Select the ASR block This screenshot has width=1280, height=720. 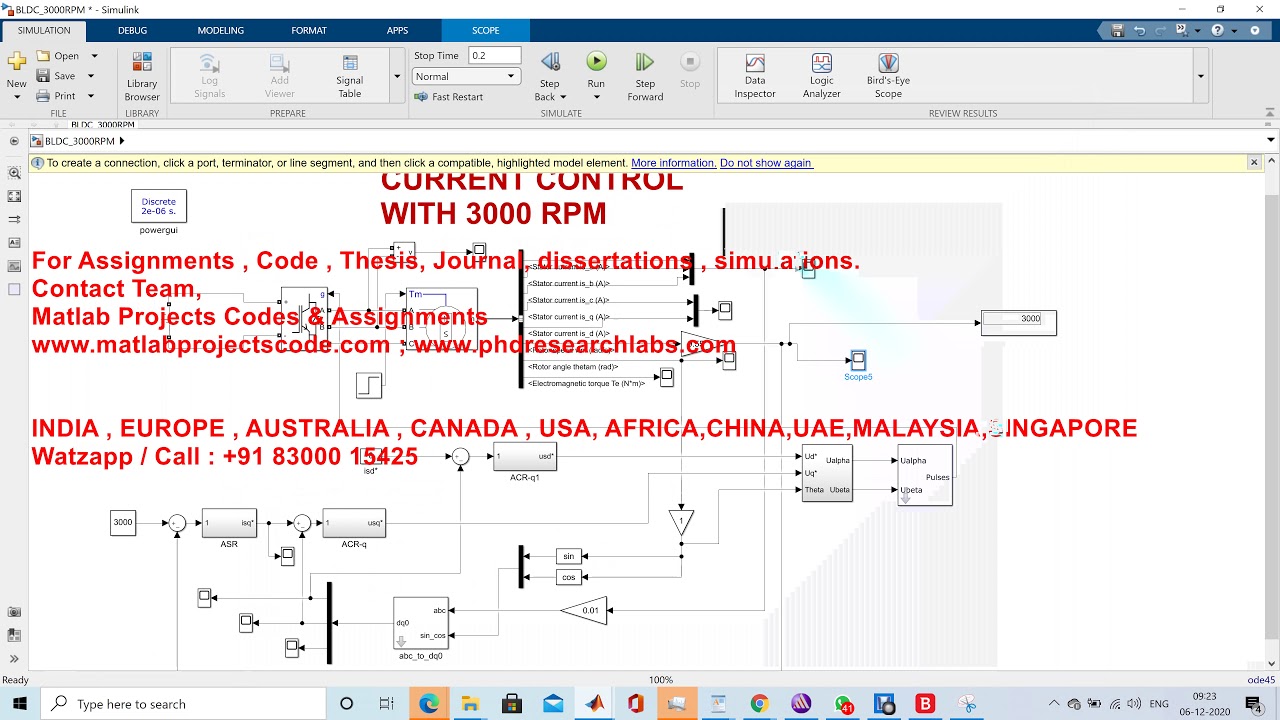pyautogui.click(x=229, y=522)
